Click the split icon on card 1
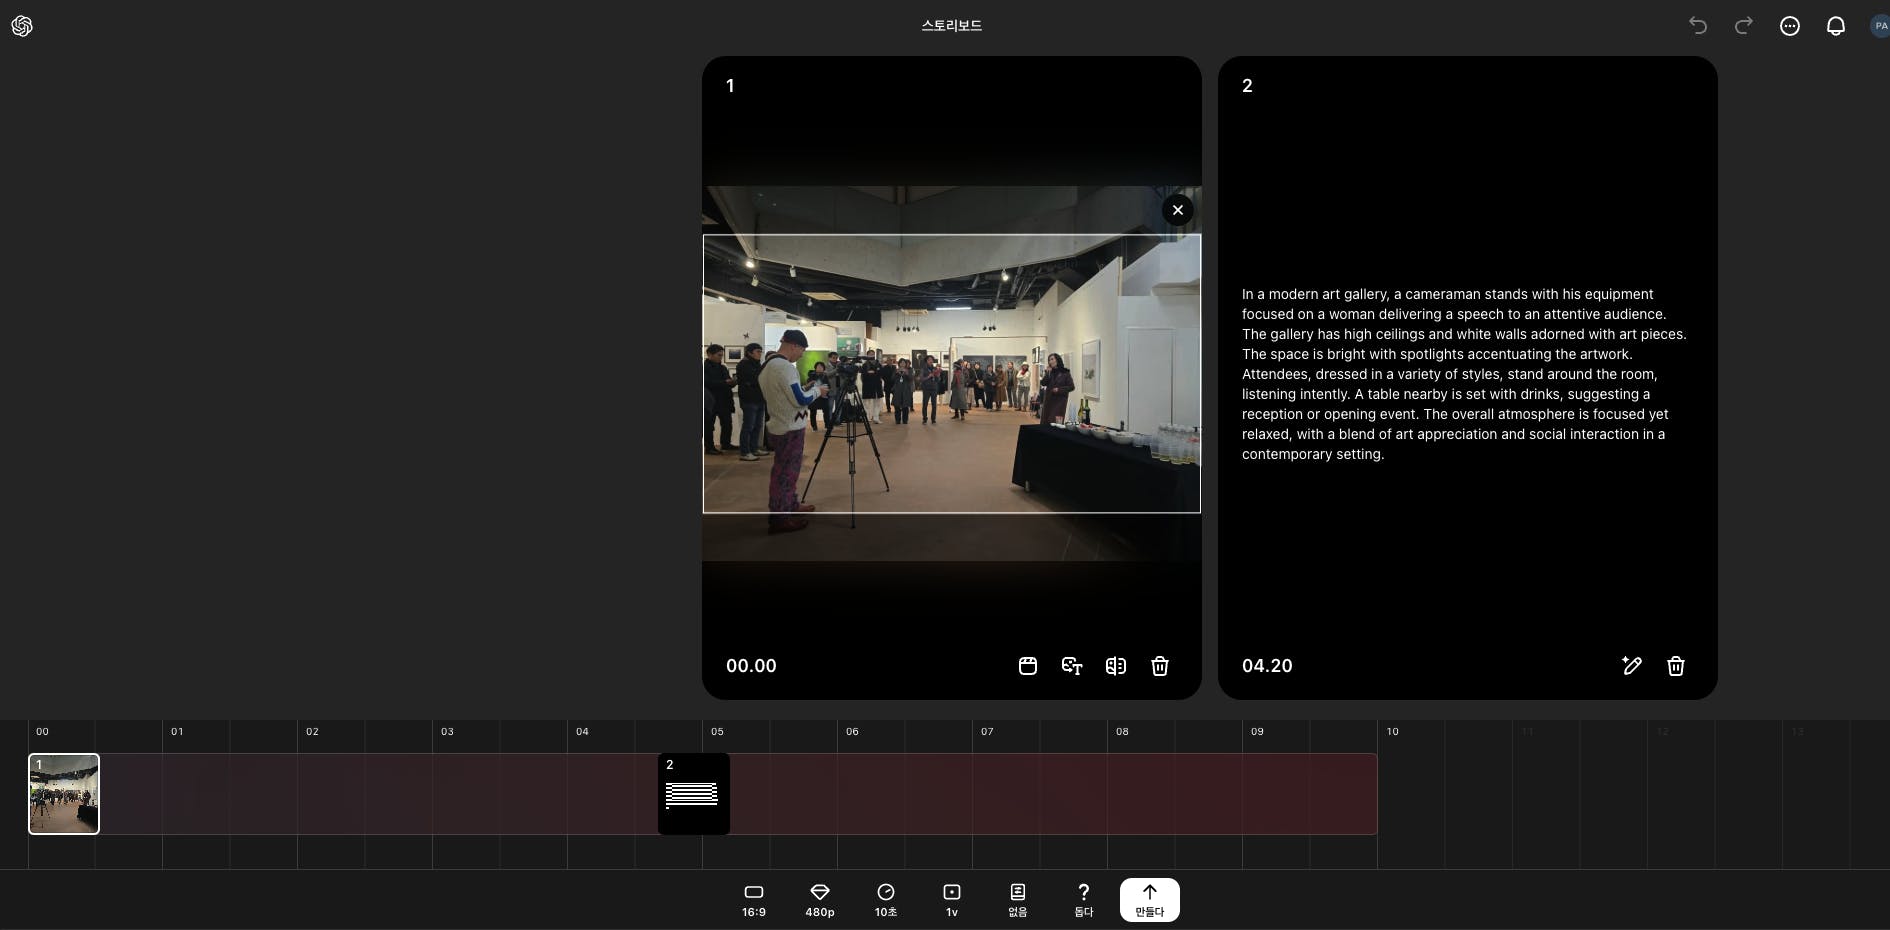Viewport: 1890px width, 930px height. pos(1116,666)
